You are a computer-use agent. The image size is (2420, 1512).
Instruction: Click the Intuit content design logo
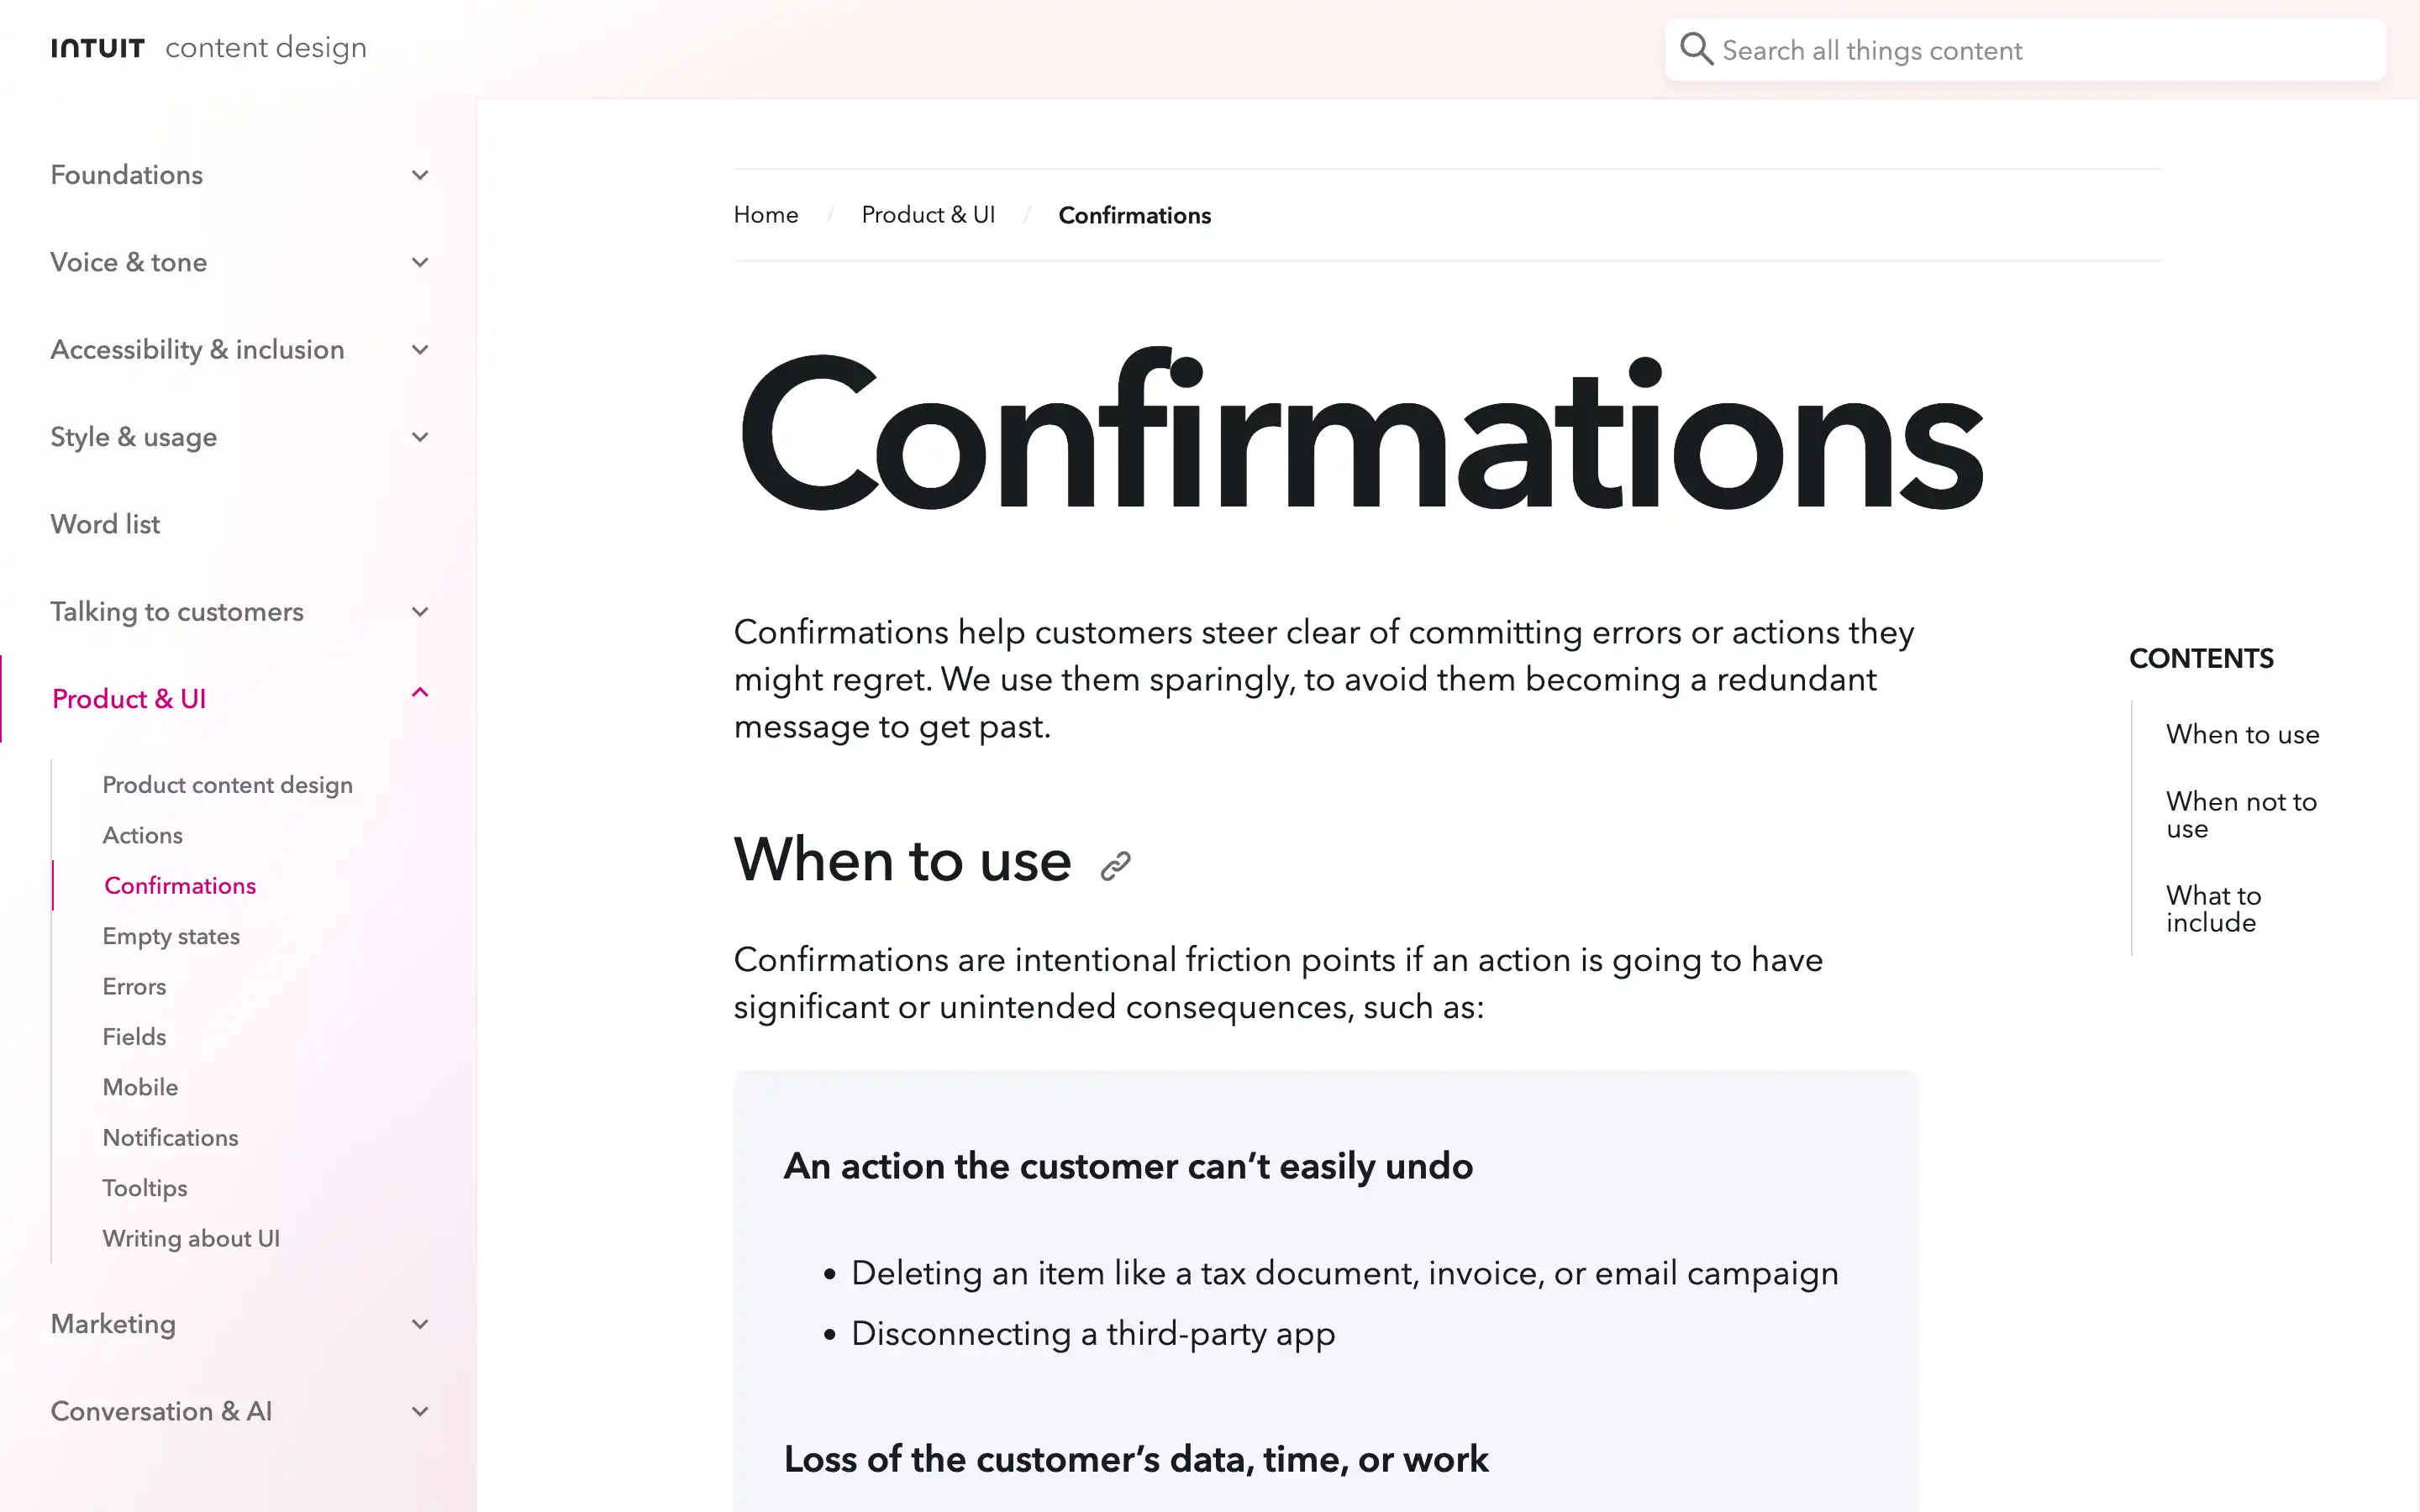coord(207,47)
